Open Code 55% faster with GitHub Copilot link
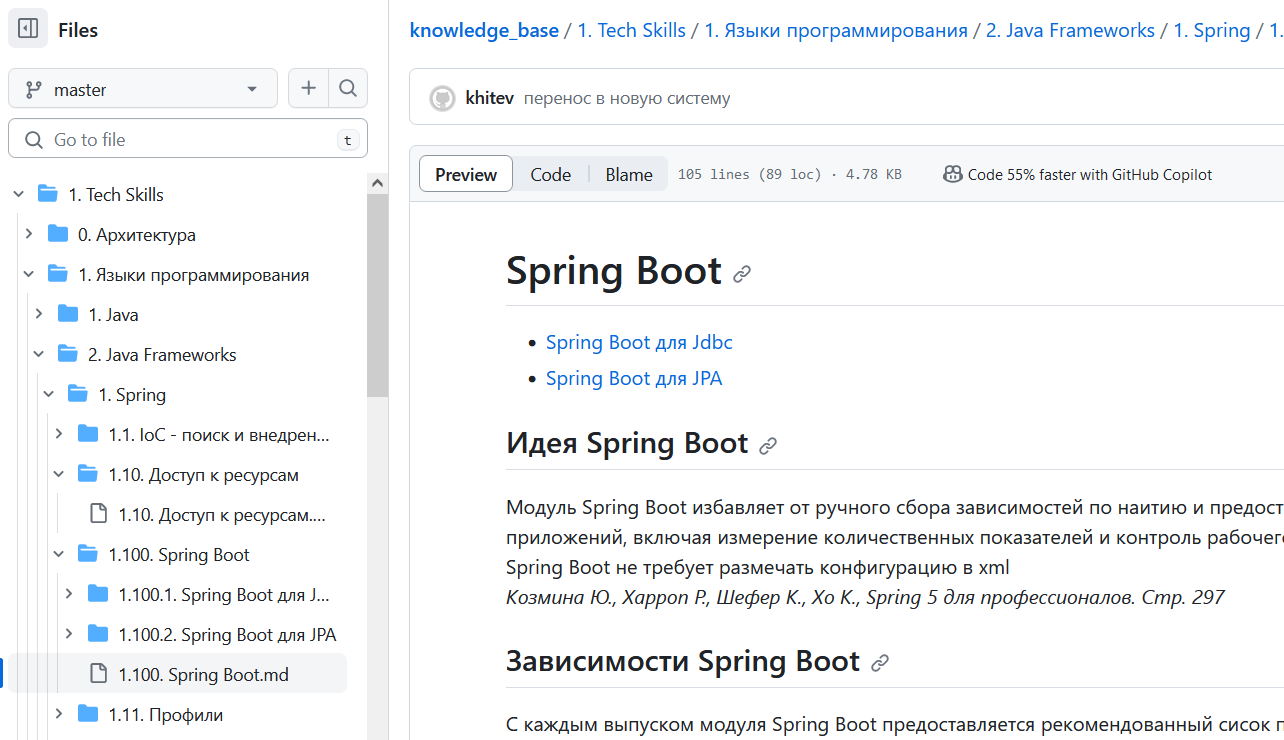Screen dimensions: 1284x740 (1090, 174)
